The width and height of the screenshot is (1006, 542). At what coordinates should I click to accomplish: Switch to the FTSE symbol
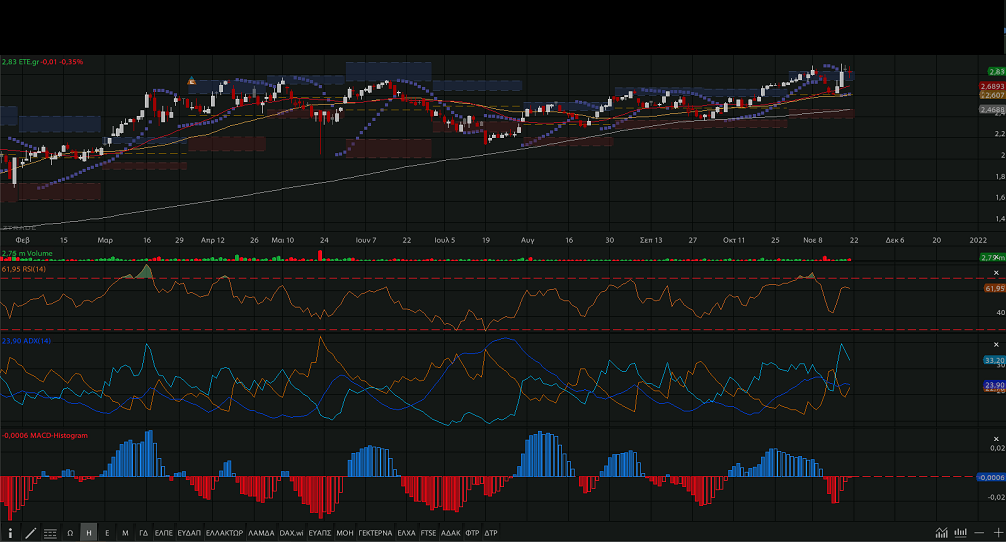[x=428, y=533]
